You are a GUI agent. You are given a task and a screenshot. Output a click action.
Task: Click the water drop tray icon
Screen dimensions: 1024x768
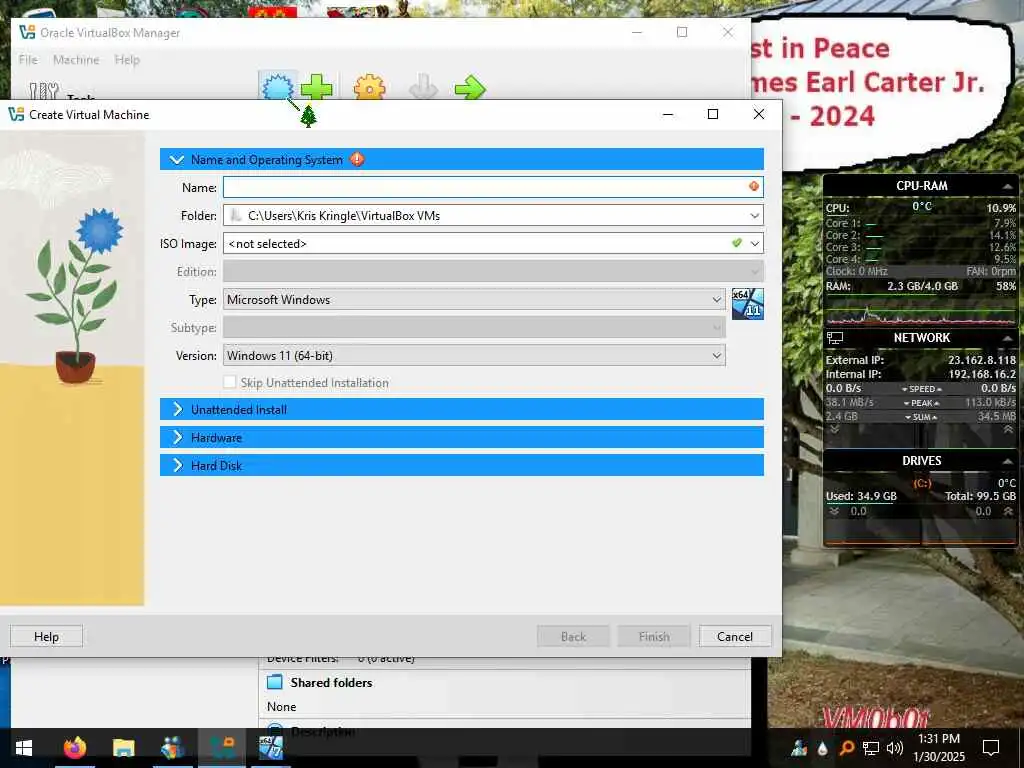822,748
